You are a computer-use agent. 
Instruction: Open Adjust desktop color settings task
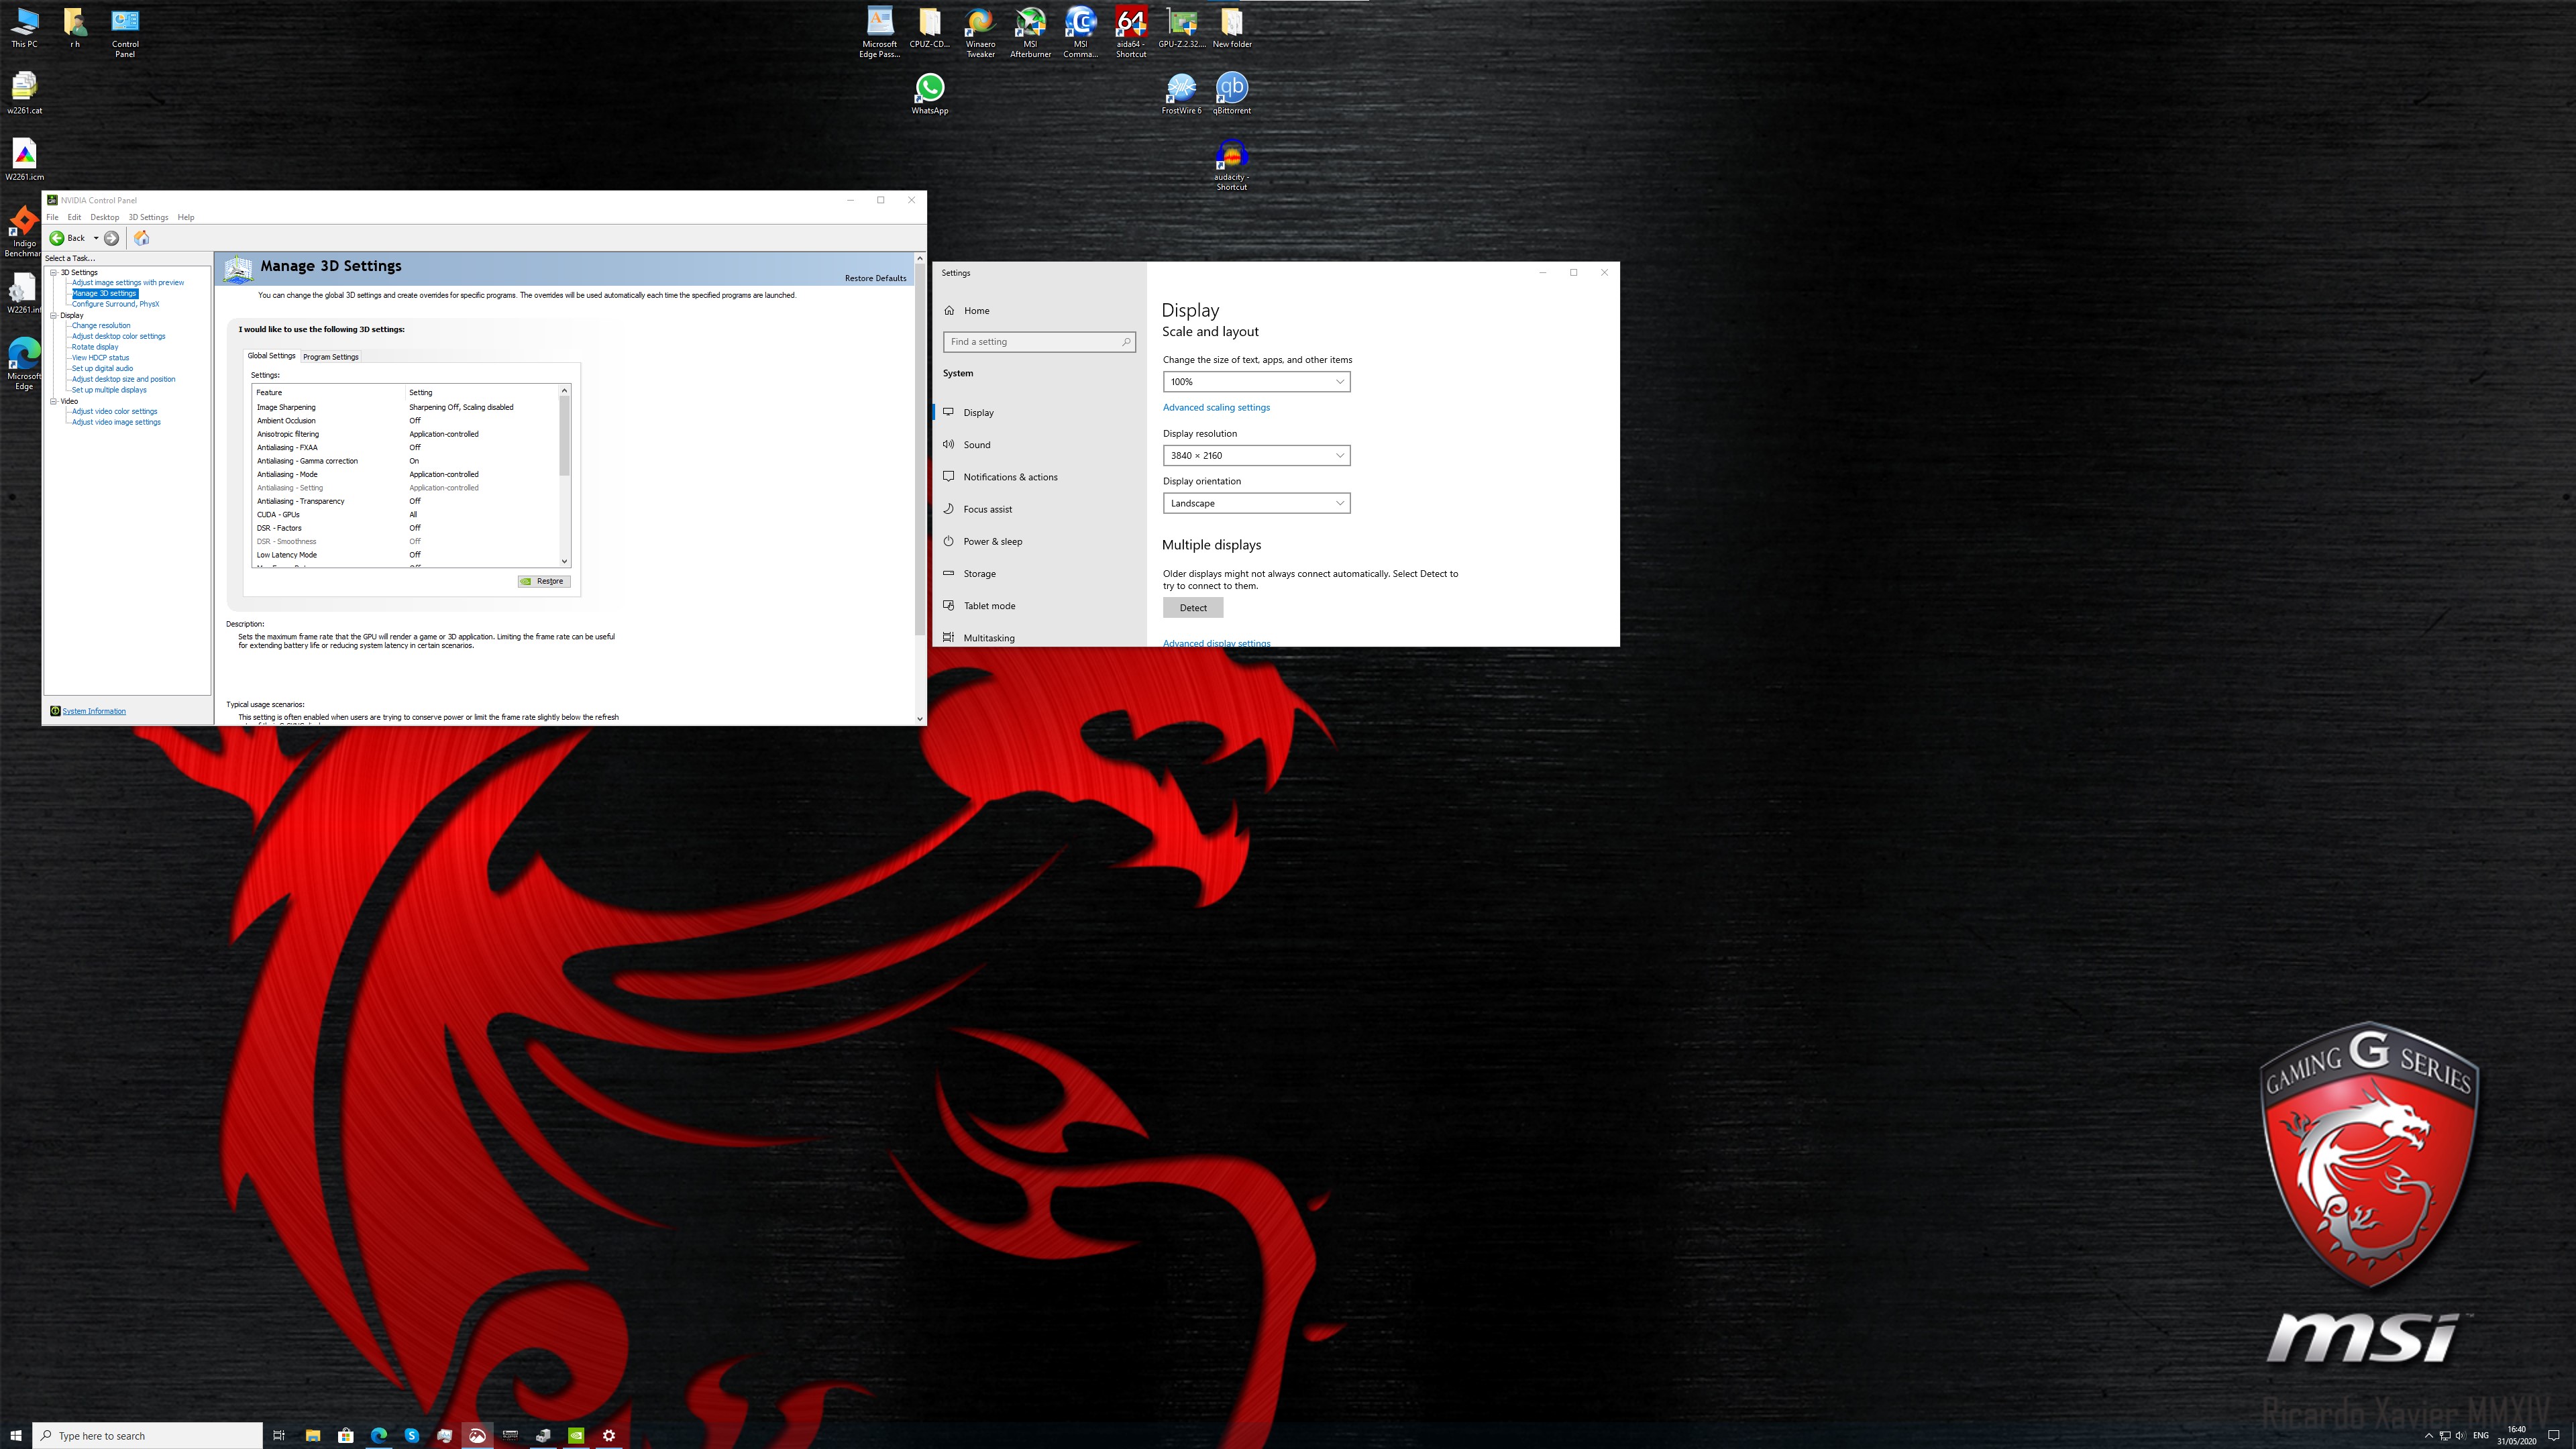point(118,336)
